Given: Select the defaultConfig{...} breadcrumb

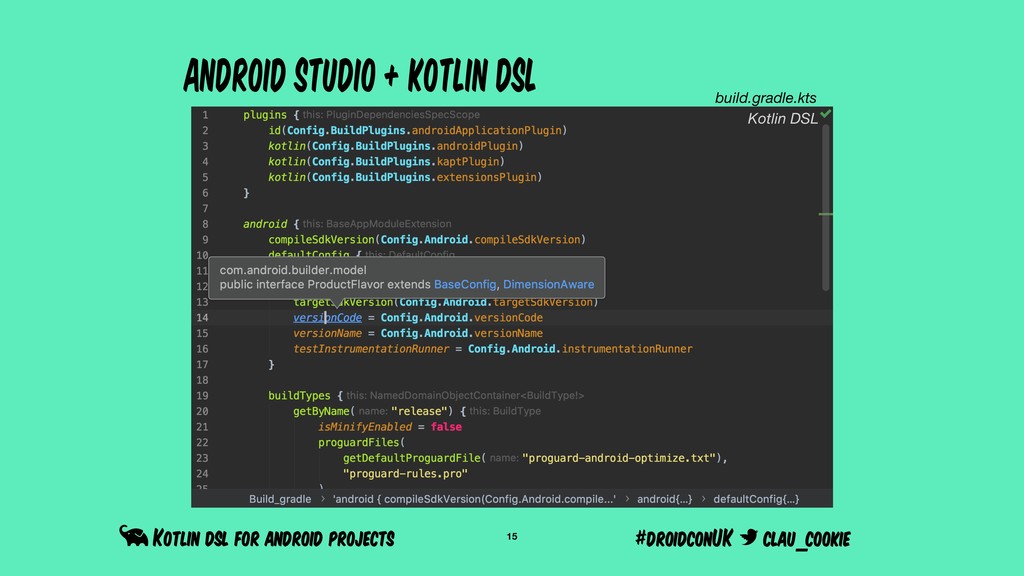Looking at the screenshot, I should (756, 499).
